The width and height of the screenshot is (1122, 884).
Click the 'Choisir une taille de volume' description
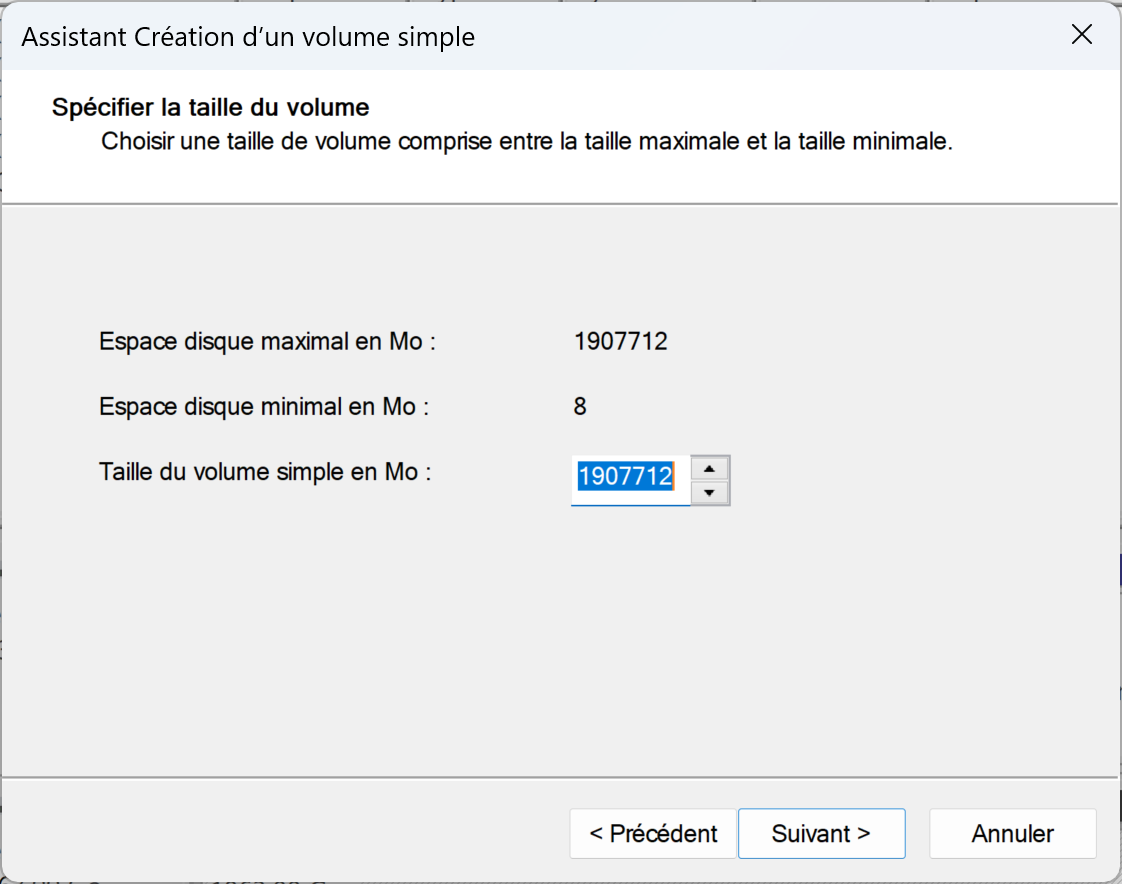pyautogui.click(x=527, y=141)
